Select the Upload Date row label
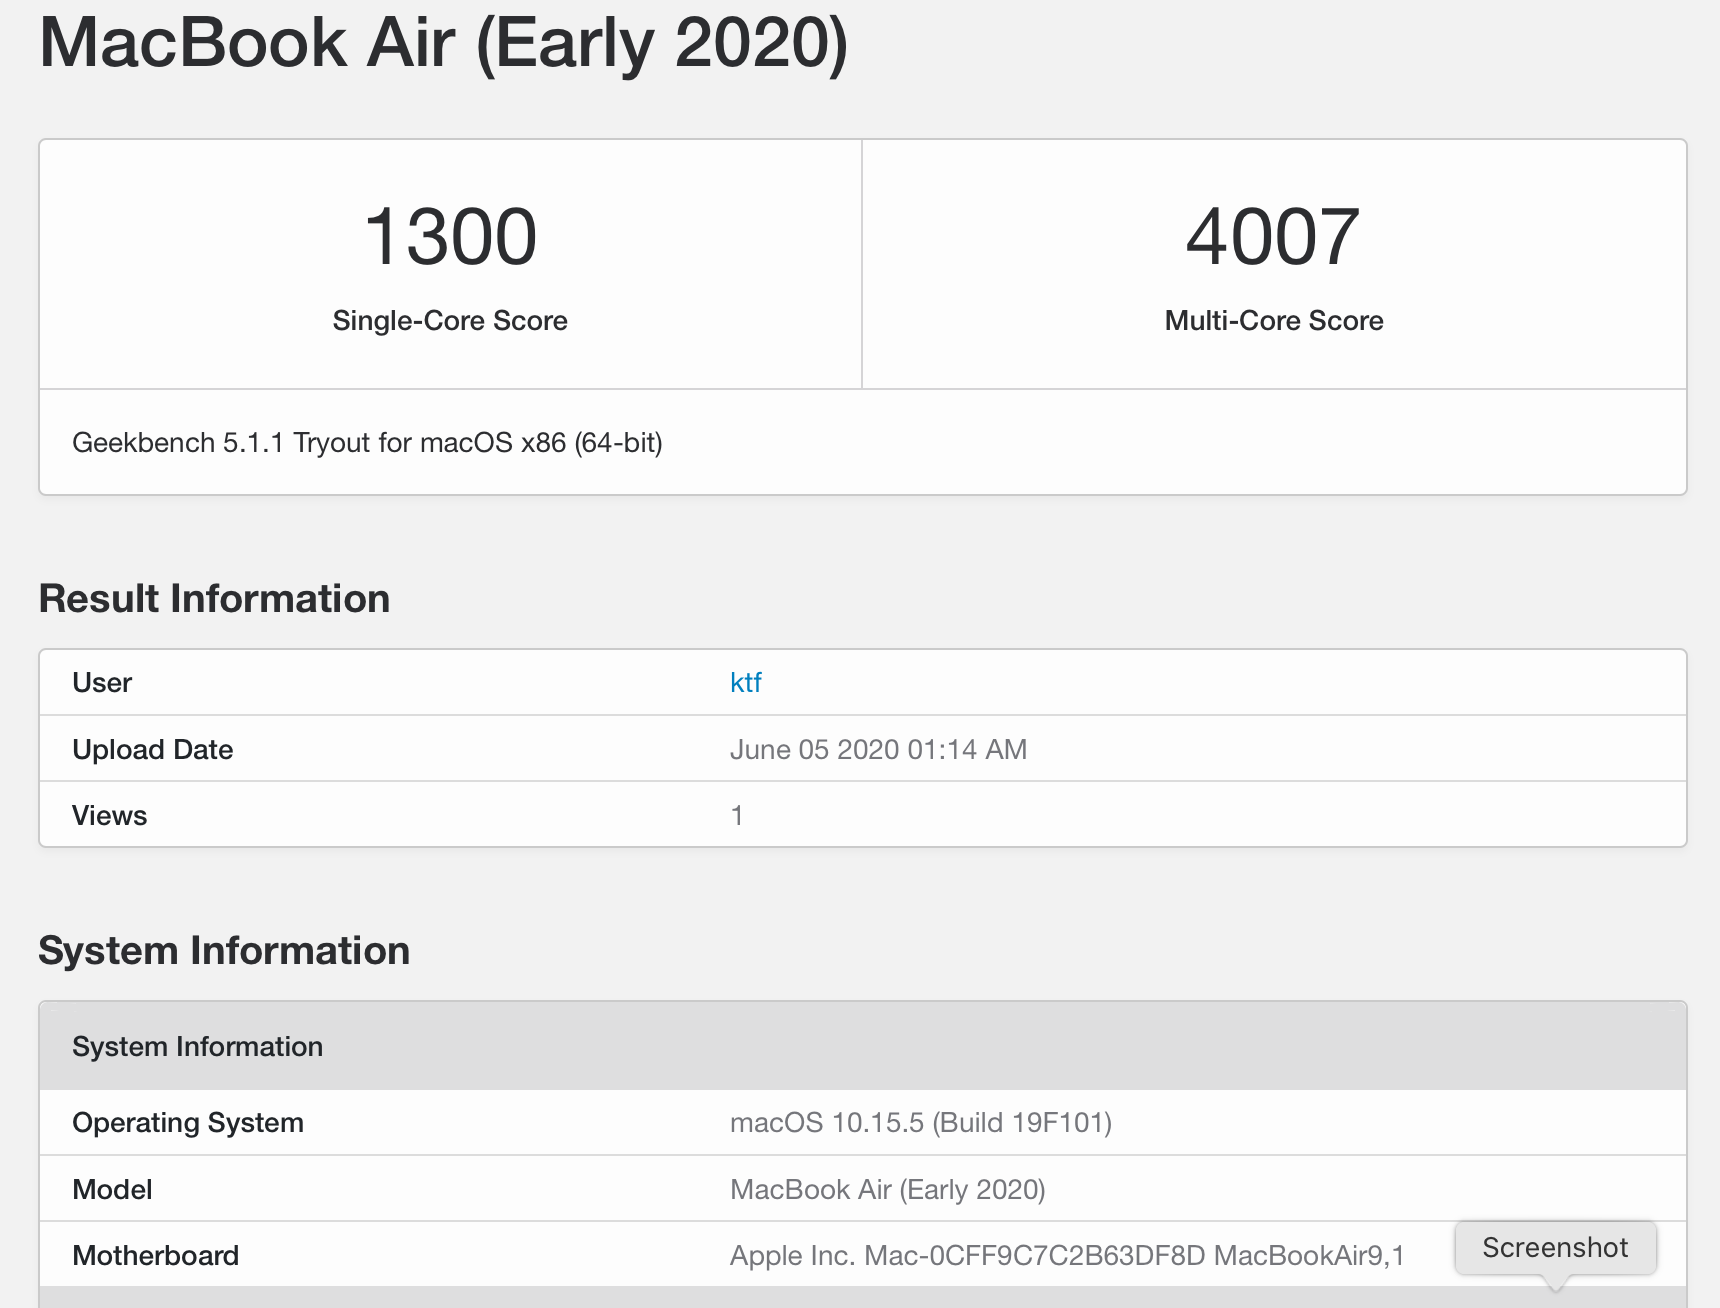Image resolution: width=1720 pixels, height=1308 pixels. tap(152, 749)
